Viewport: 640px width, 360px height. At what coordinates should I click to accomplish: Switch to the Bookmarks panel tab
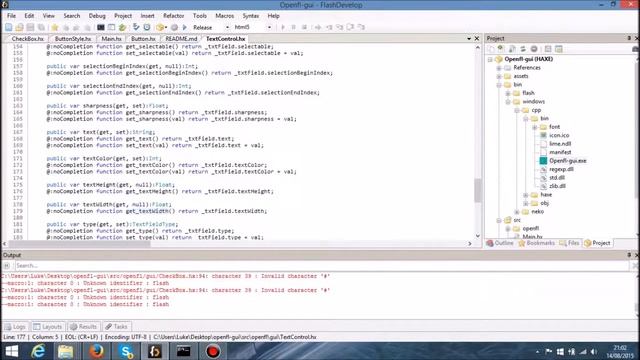coord(537,243)
